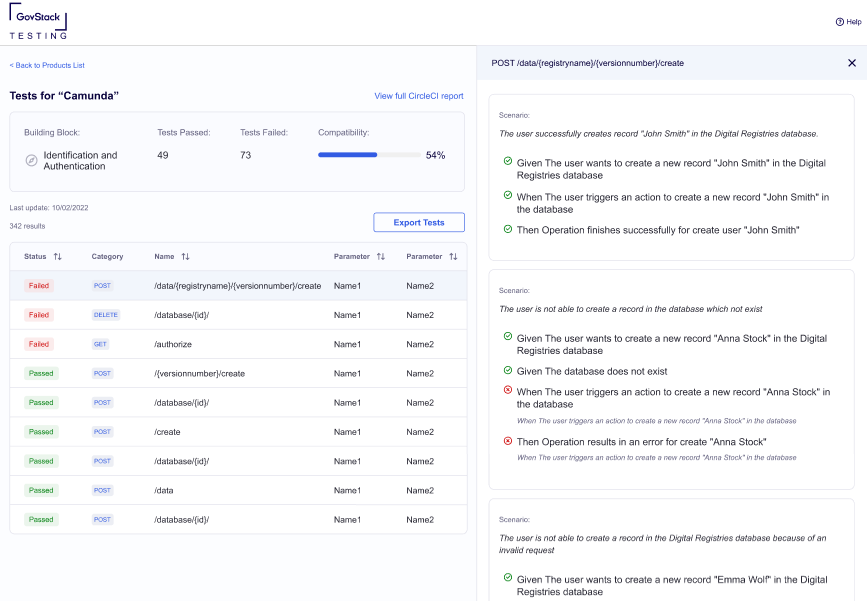Select the /create test row
The width and height of the screenshot is (867, 601).
pyautogui.click(x=238, y=432)
